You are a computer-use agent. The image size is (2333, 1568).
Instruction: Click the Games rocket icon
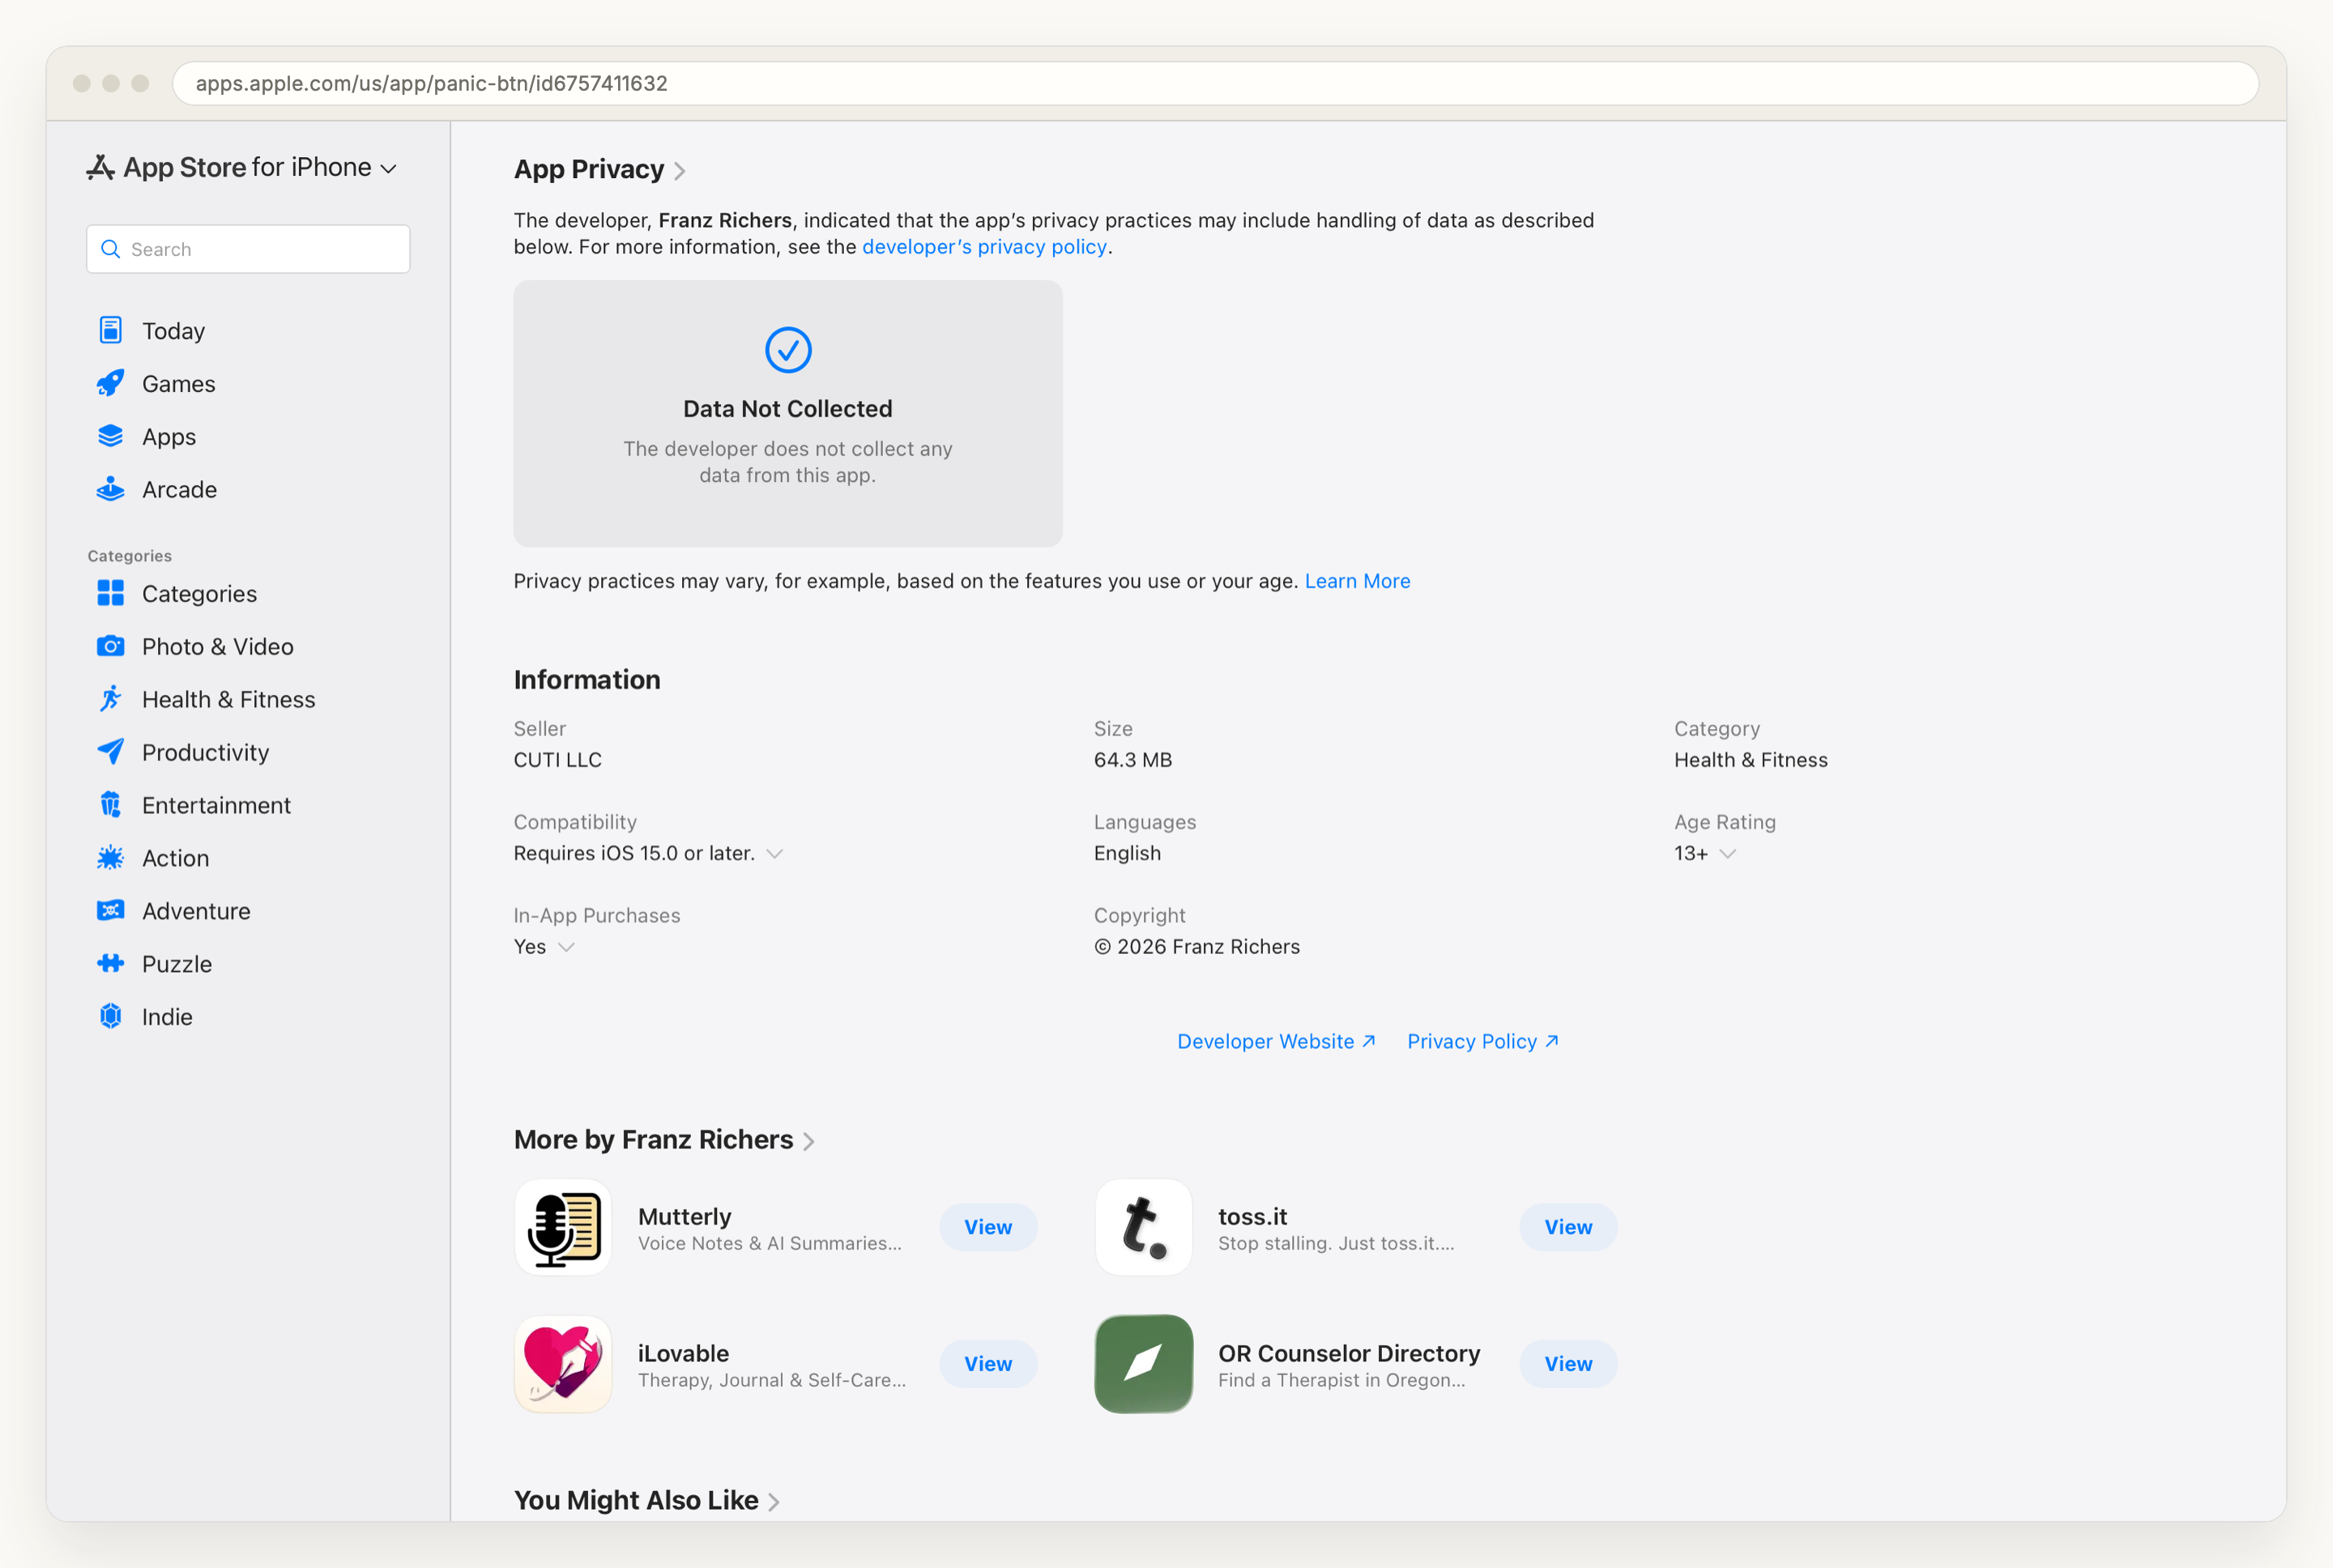(110, 383)
